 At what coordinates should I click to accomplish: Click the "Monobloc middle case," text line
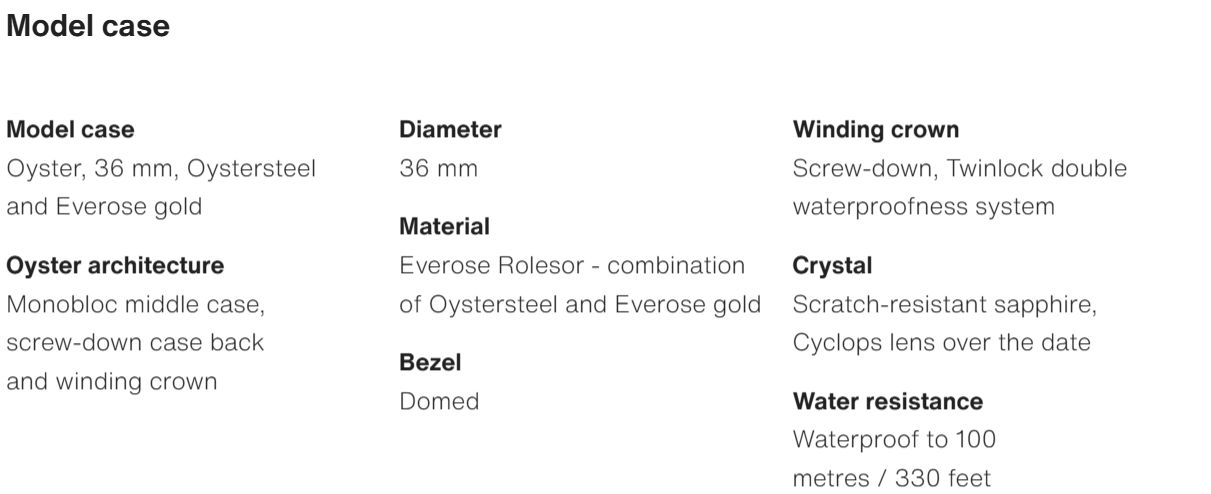pos(136,305)
